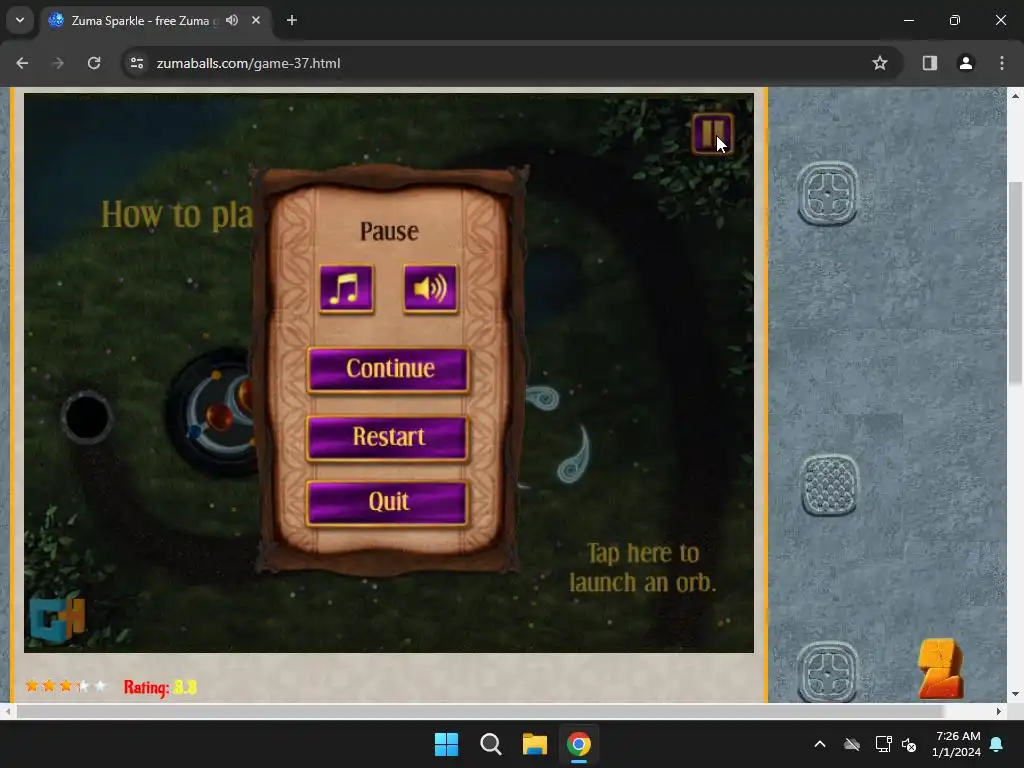Click the cloud sync tray icon

pos(852,744)
